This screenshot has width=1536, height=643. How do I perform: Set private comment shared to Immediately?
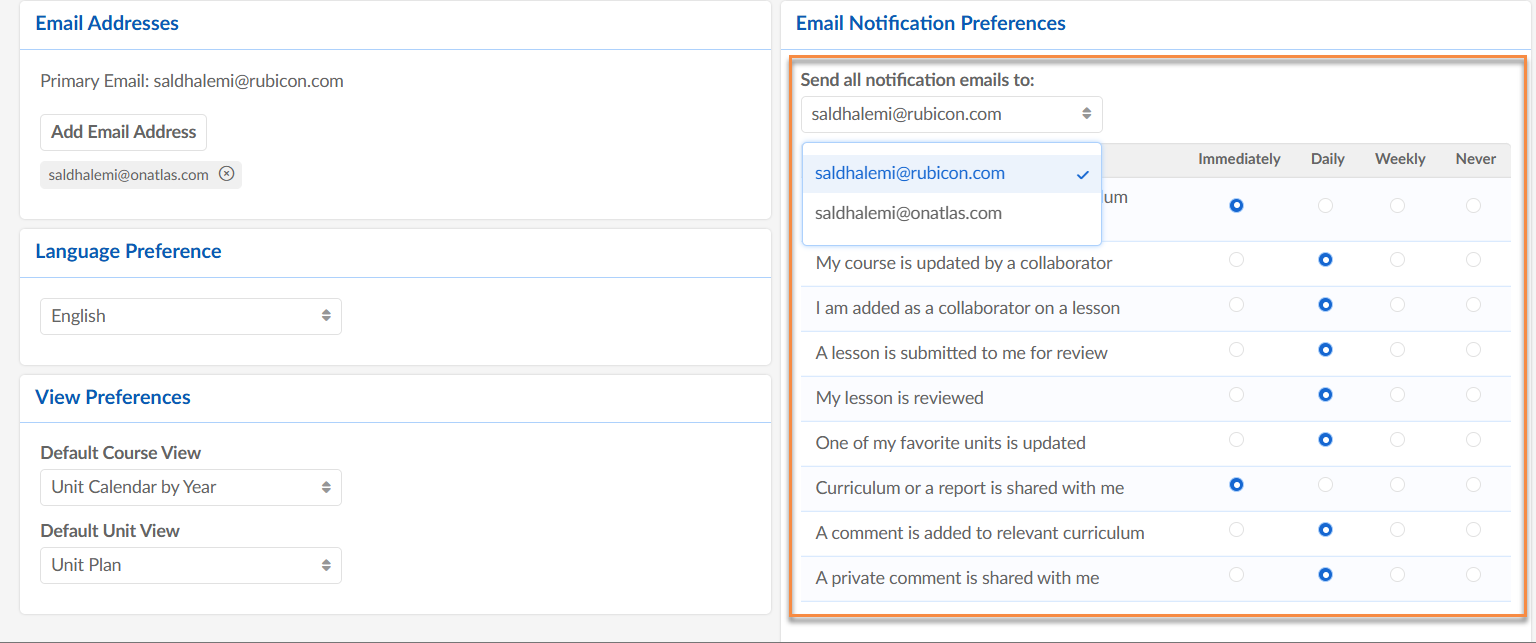1237,575
